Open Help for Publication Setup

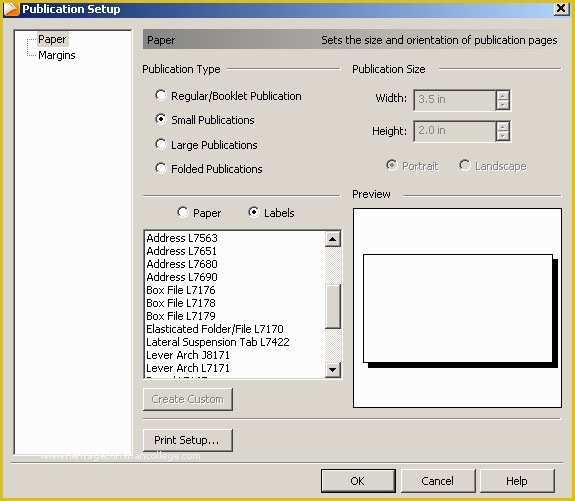point(517,481)
